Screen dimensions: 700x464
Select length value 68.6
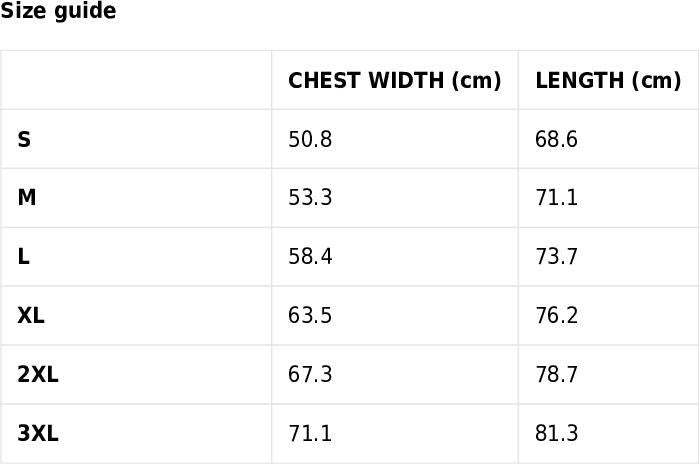coord(557,140)
